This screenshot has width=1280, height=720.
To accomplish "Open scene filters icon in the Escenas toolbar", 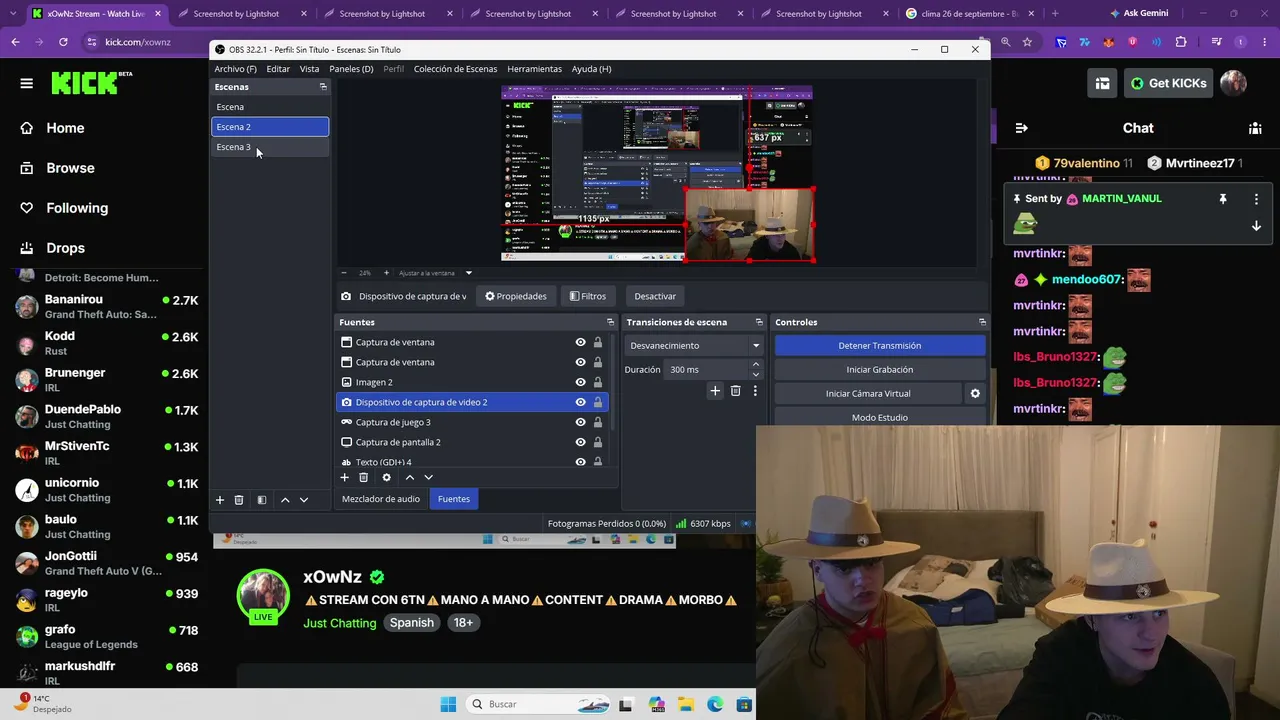I will [262, 500].
